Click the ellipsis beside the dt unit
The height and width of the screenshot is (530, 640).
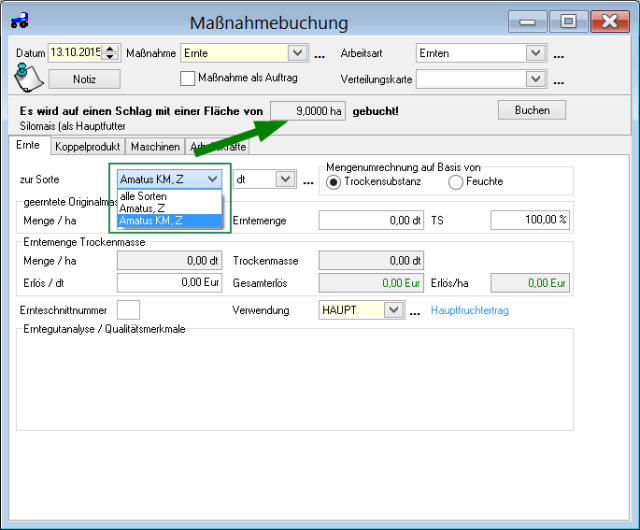coord(308,180)
